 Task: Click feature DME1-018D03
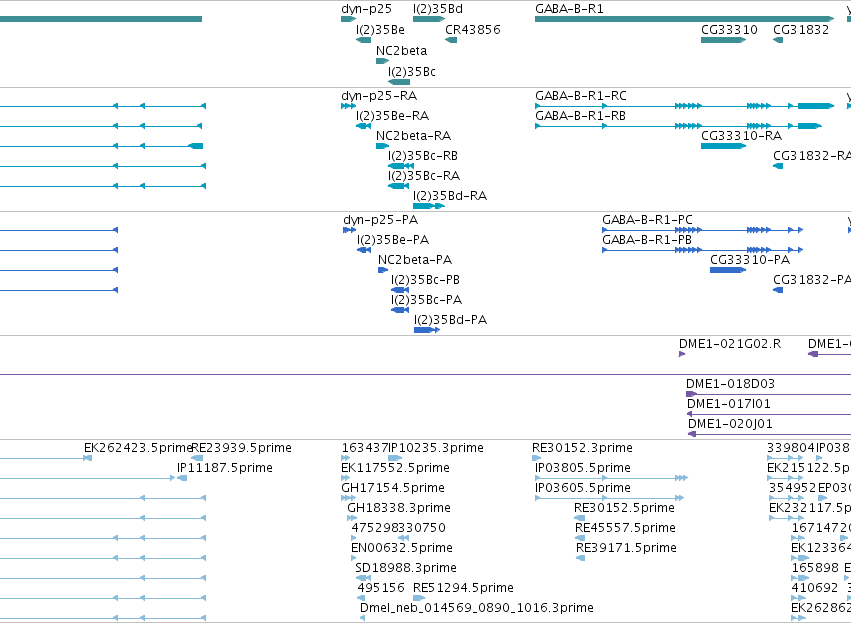tap(731, 384)
